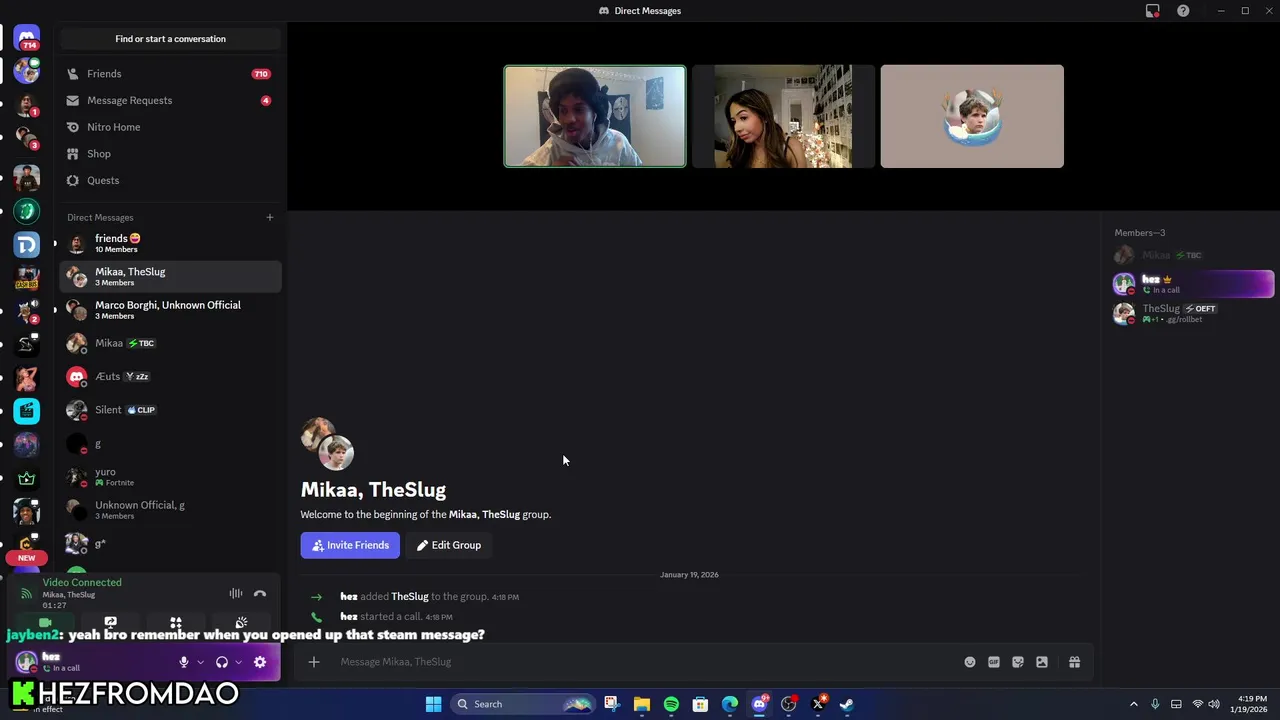1280x720 pixels.
Task: Deafen with headphones icon
Action: (222, 662)
